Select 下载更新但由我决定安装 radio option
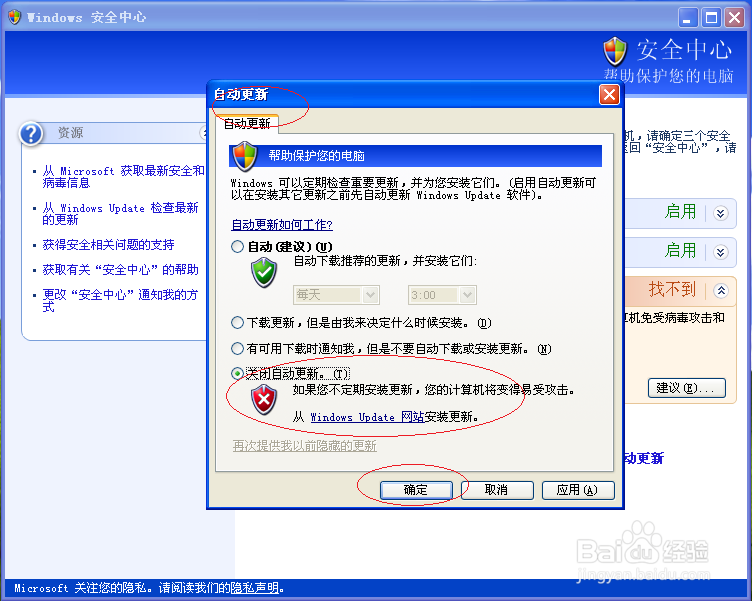This screenshot has width=752, height=601. click(237, 323)
